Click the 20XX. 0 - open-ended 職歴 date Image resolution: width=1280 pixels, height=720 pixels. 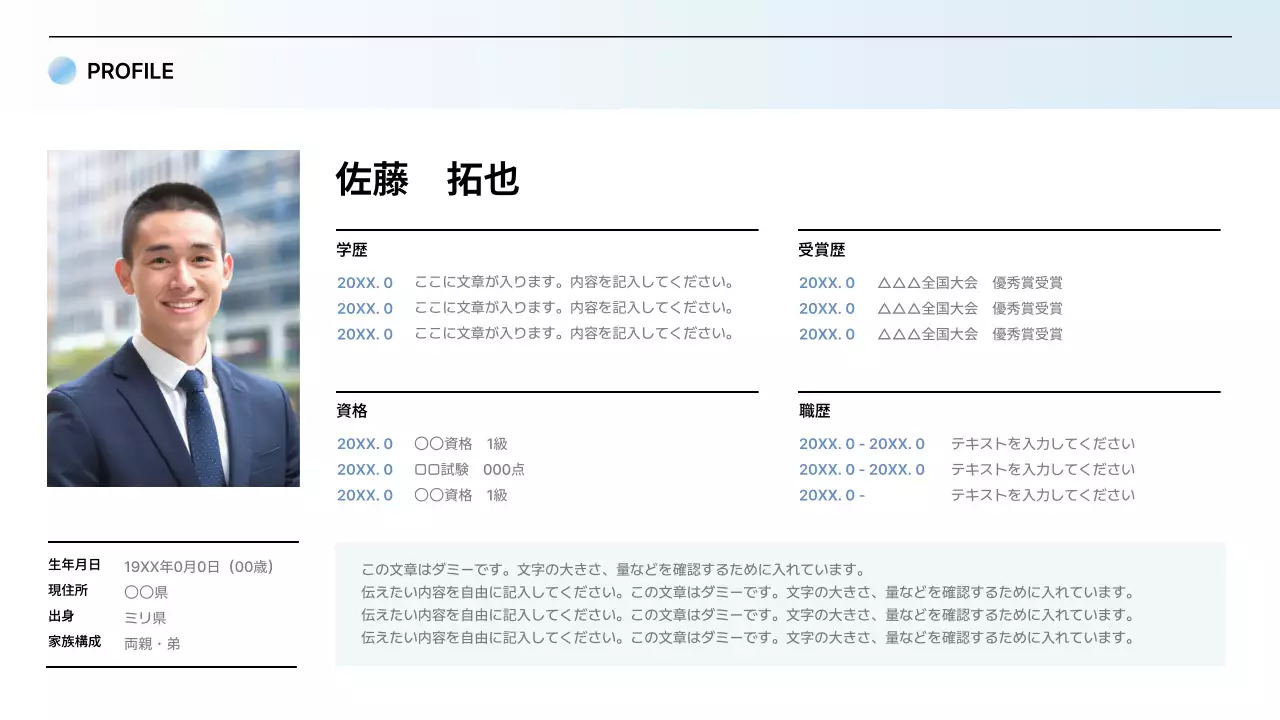[830, 495]
